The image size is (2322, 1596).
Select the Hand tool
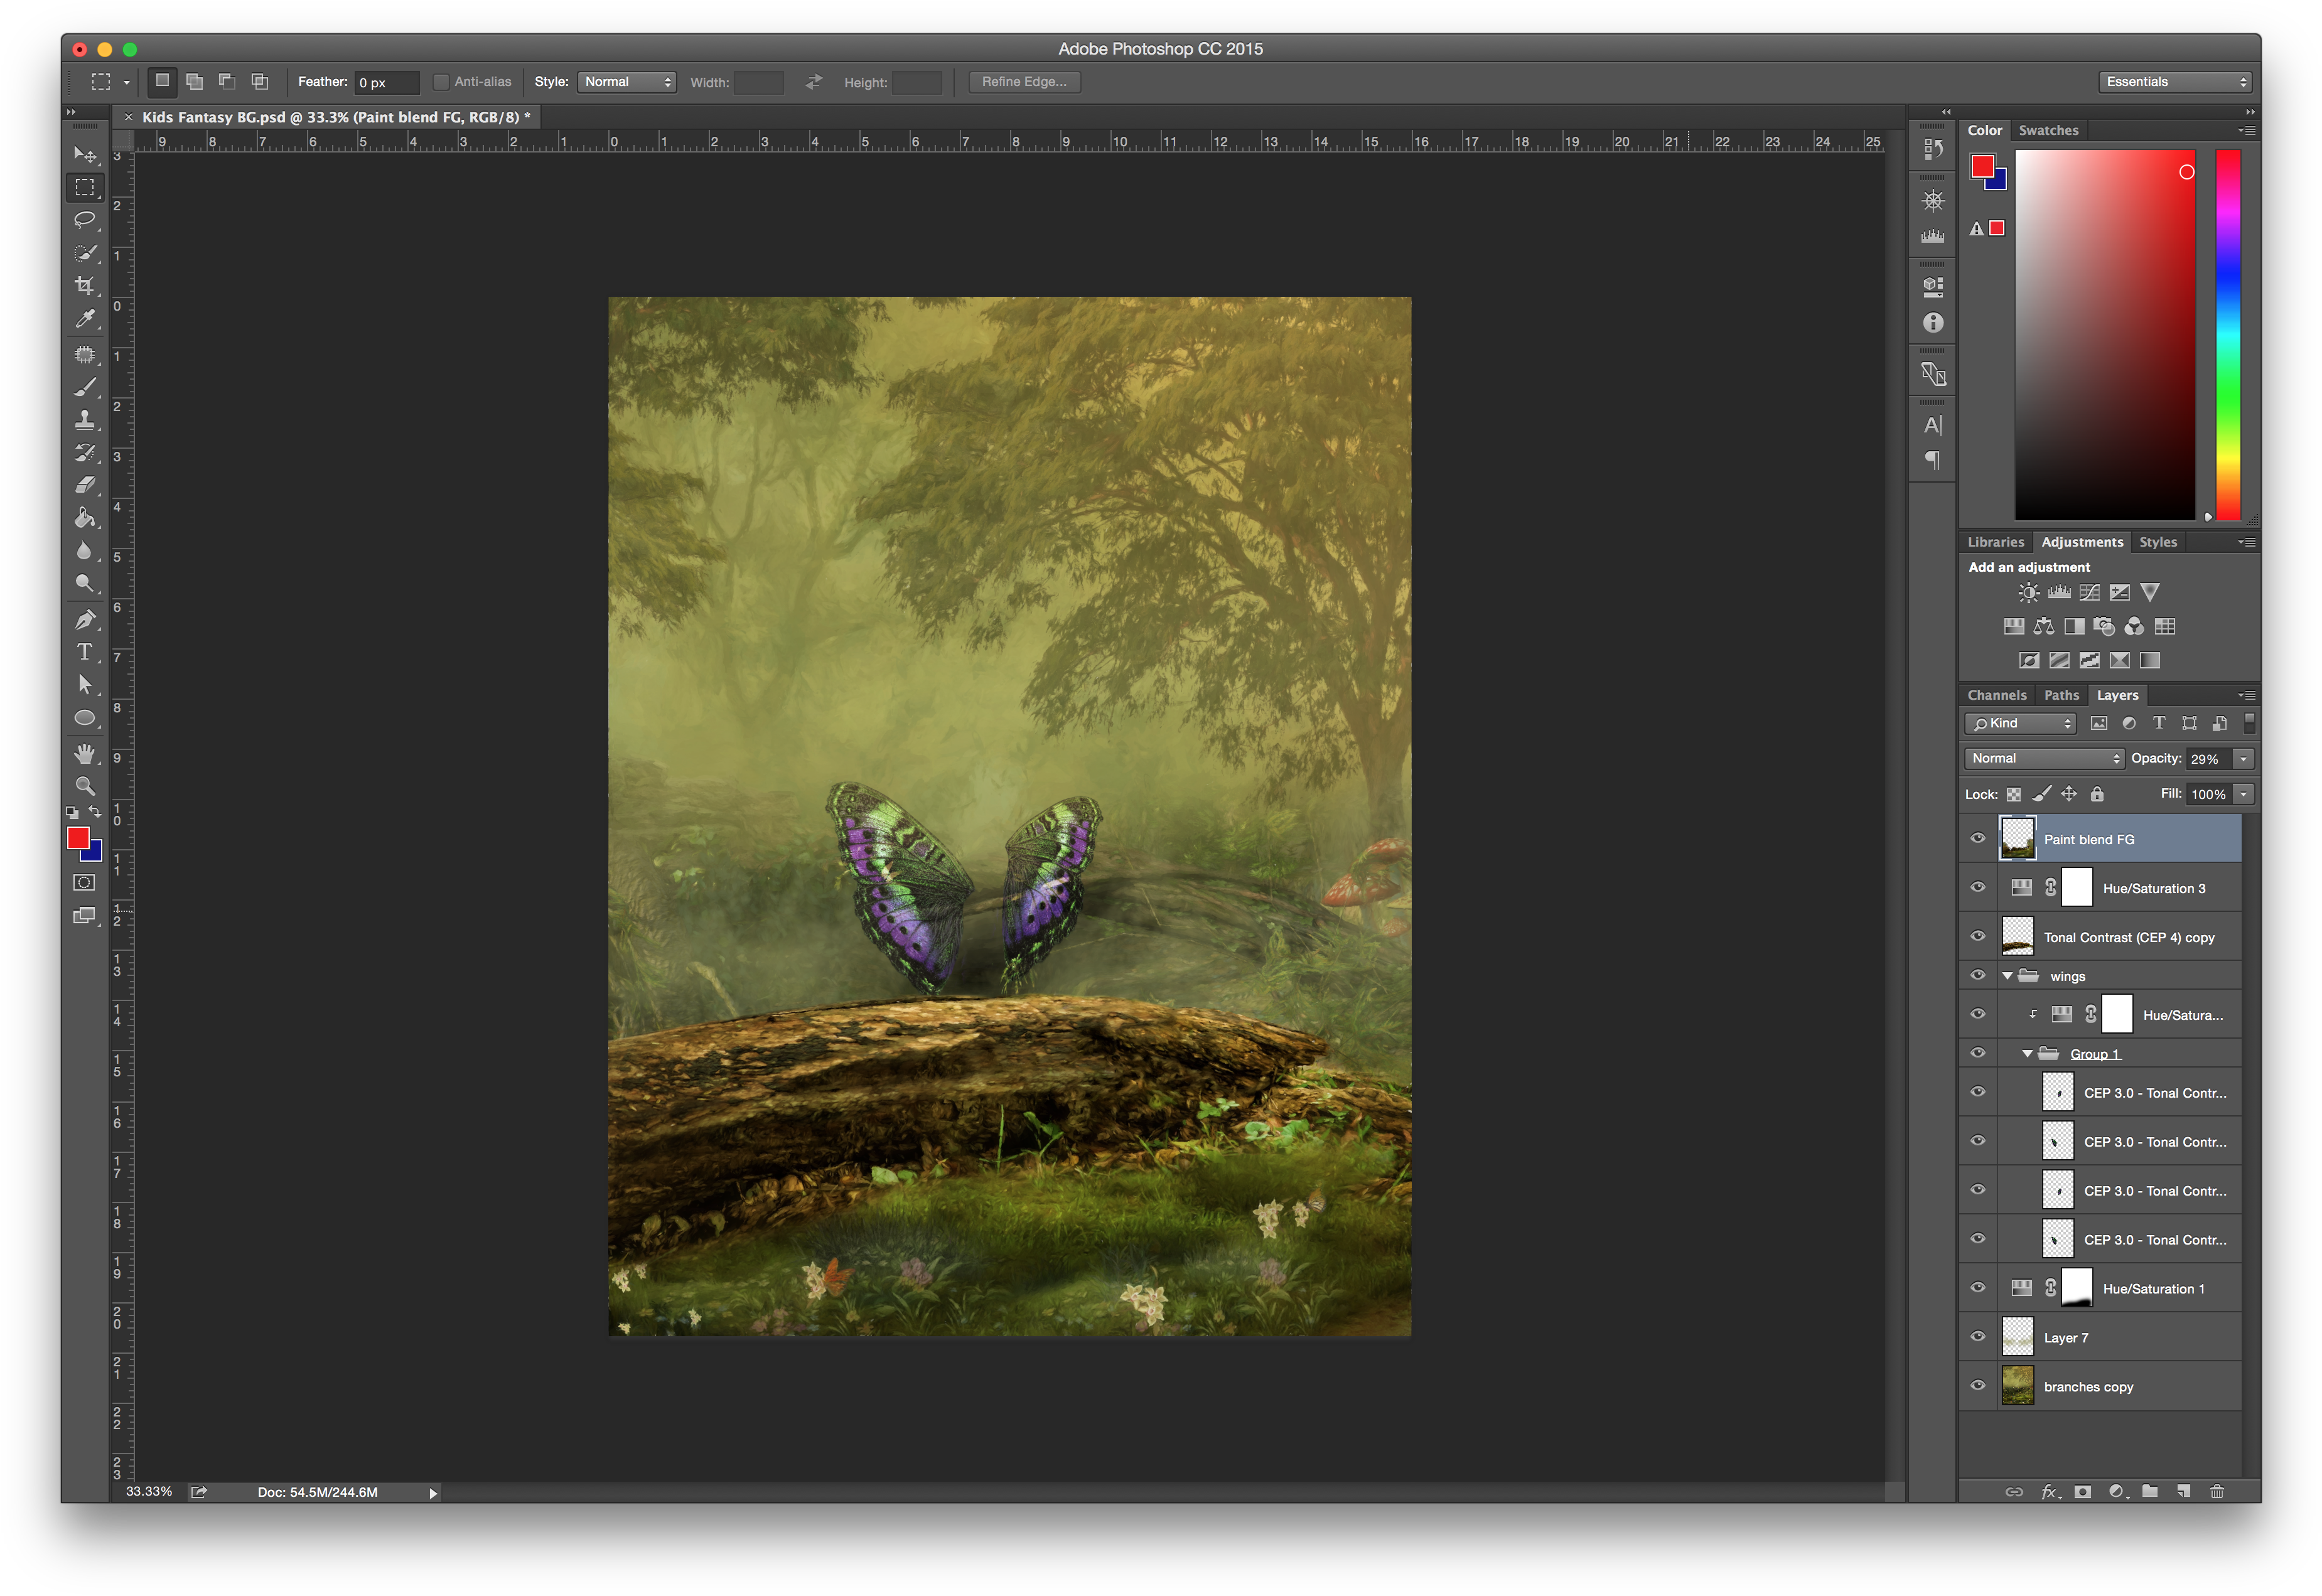[x=85, y=753]
